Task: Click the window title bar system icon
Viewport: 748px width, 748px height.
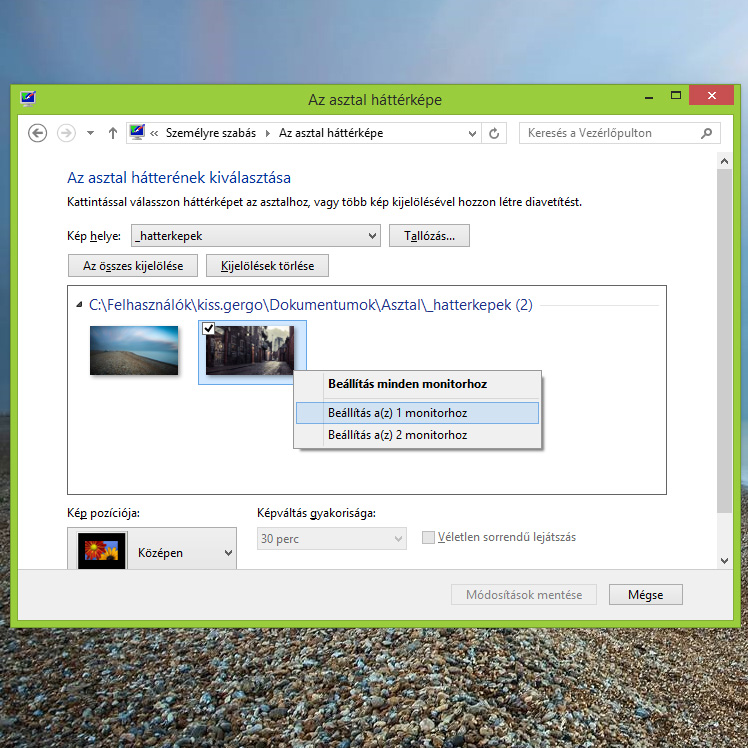Action: 28,99
